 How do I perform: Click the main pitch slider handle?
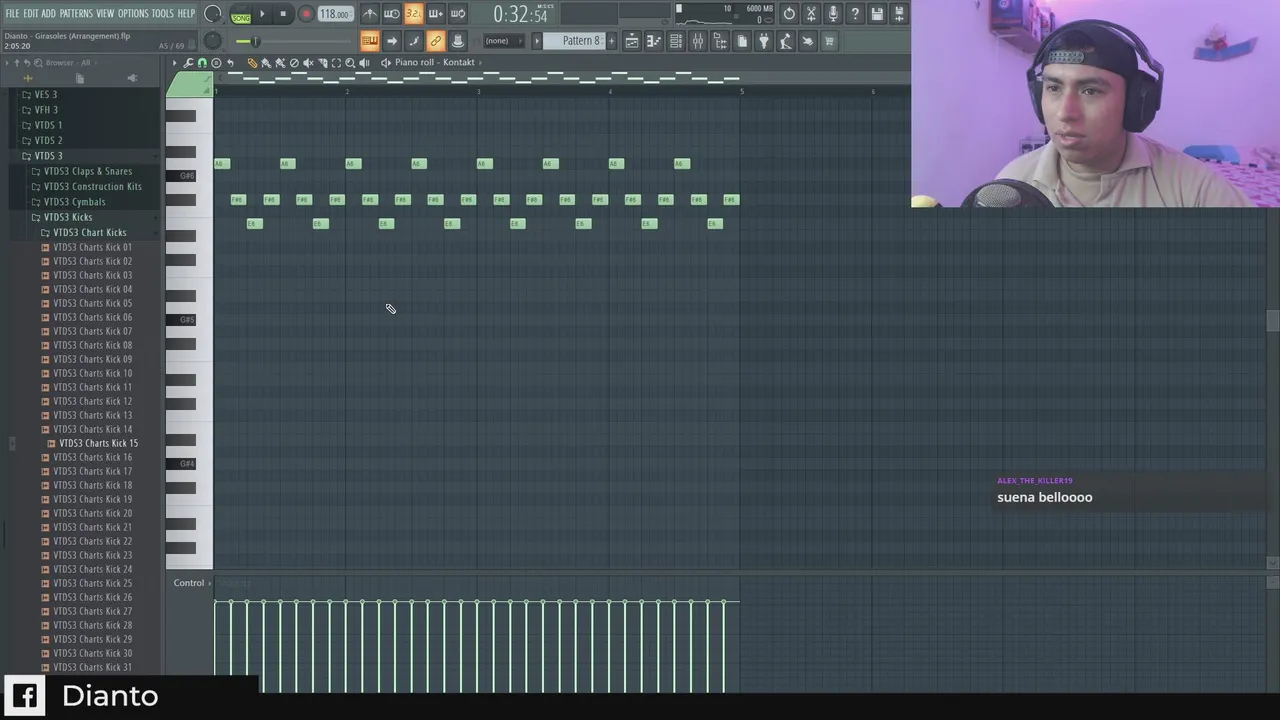(x=255, y=41)
